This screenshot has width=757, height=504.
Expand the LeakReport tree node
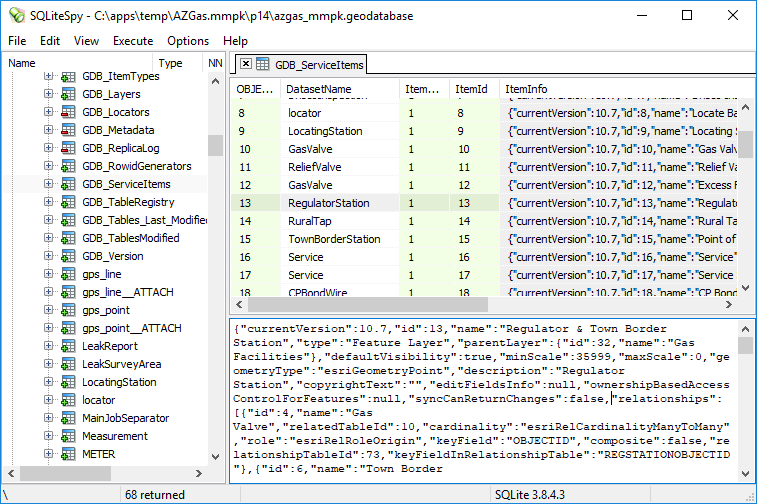tap(48, 346)
